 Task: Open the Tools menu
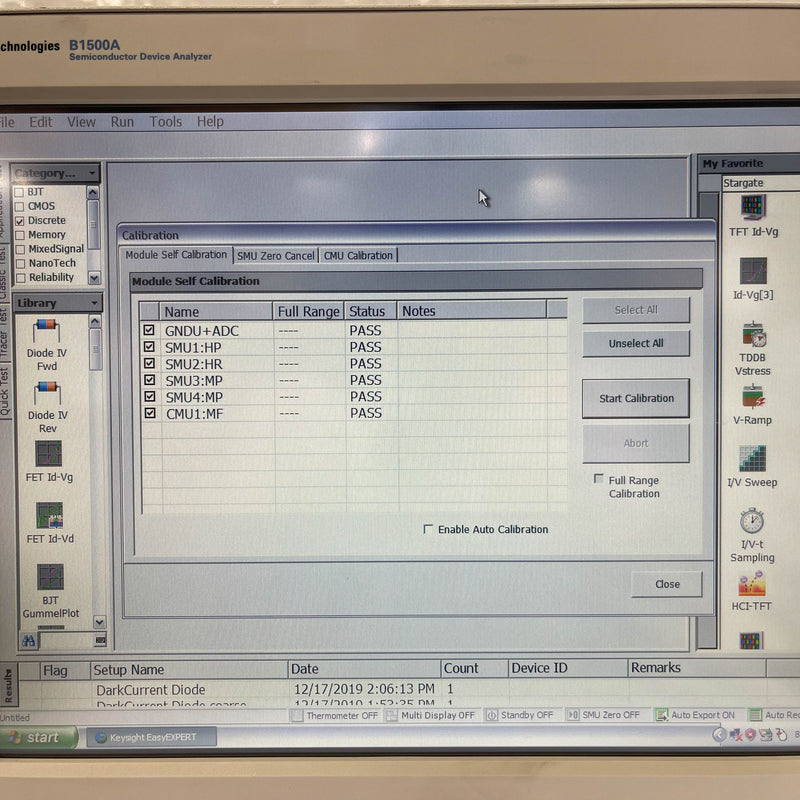click(x=164, y=121)
